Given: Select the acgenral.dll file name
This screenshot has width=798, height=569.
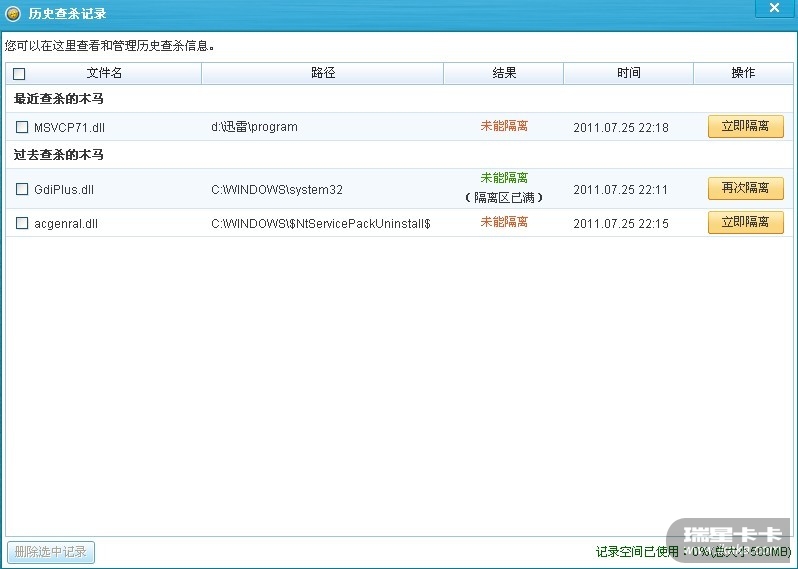Looking at the screenshot, I should pos(66,223).
